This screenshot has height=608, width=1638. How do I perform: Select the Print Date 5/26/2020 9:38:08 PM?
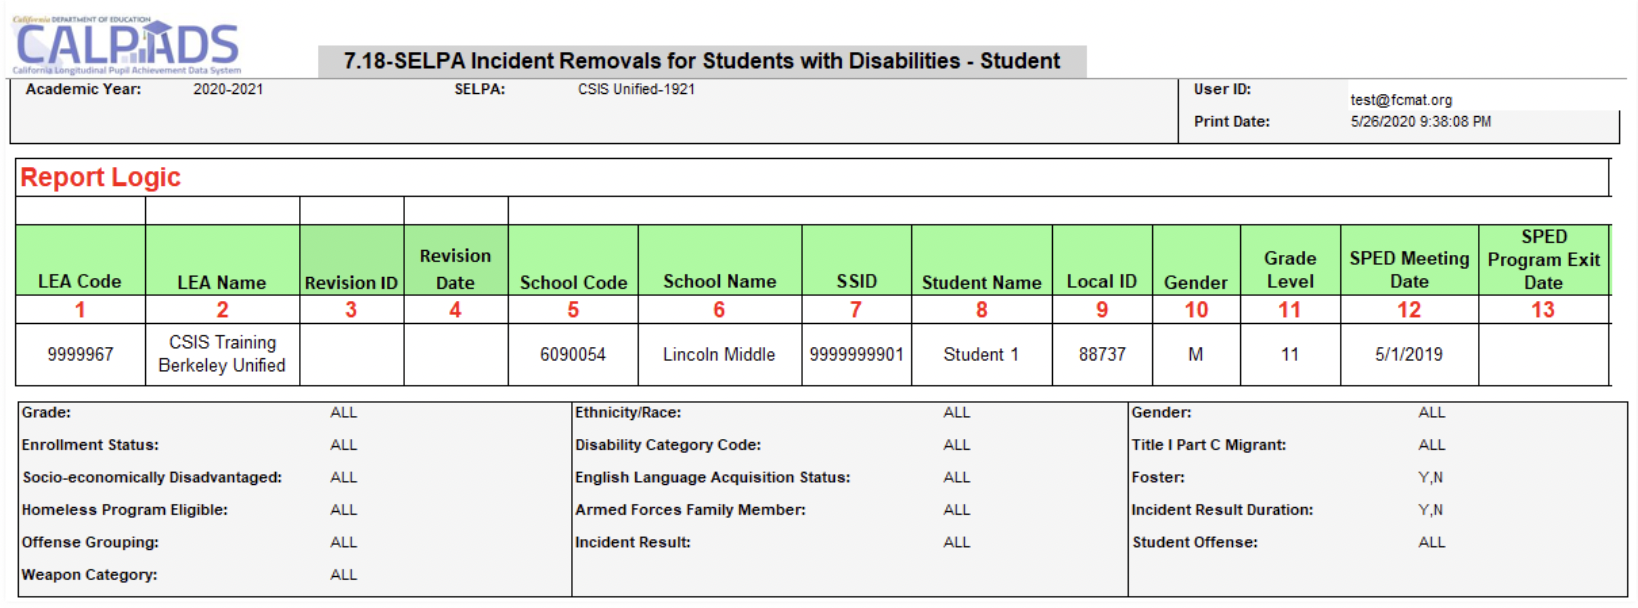1420,121
